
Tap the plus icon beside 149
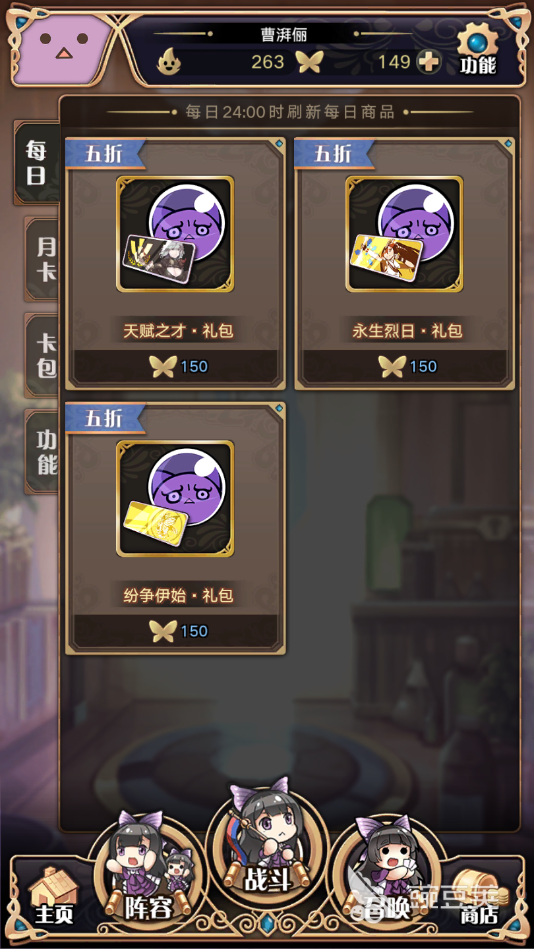(427, 62)
